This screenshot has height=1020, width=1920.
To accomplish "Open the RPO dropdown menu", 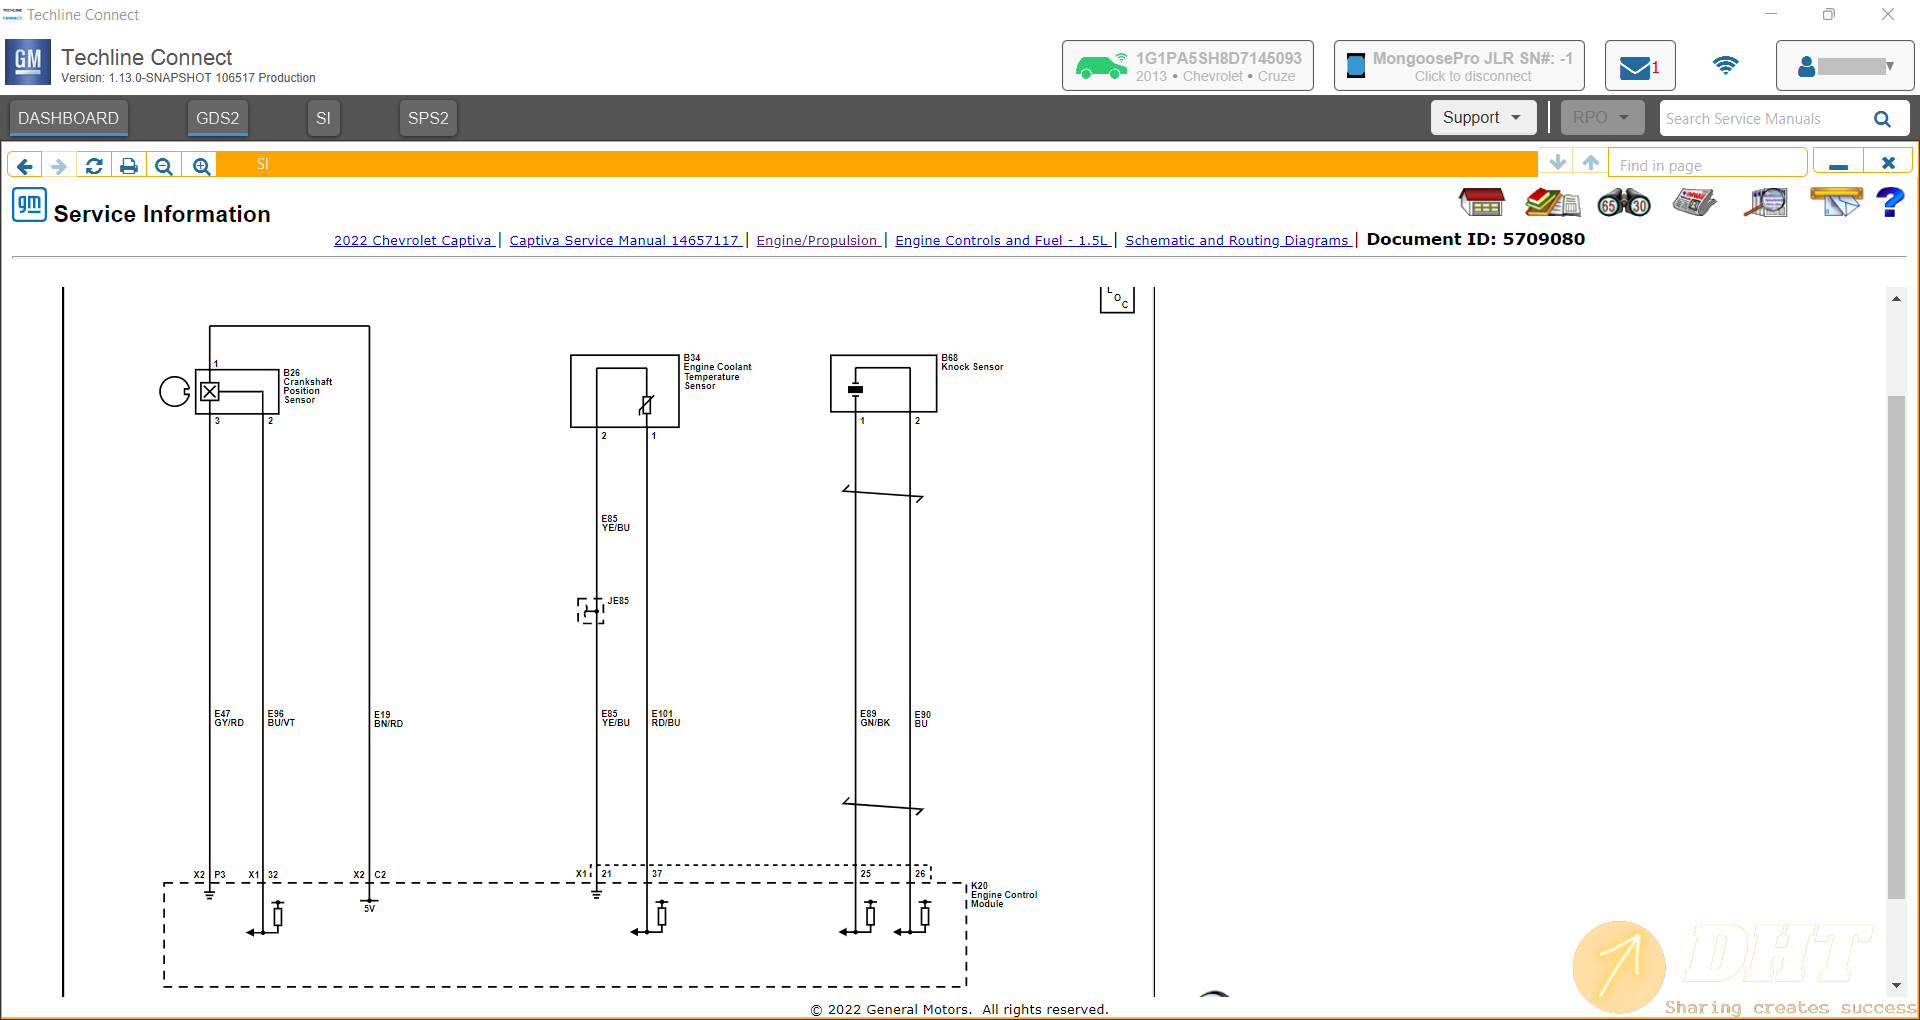I will tap(1601, 118).
